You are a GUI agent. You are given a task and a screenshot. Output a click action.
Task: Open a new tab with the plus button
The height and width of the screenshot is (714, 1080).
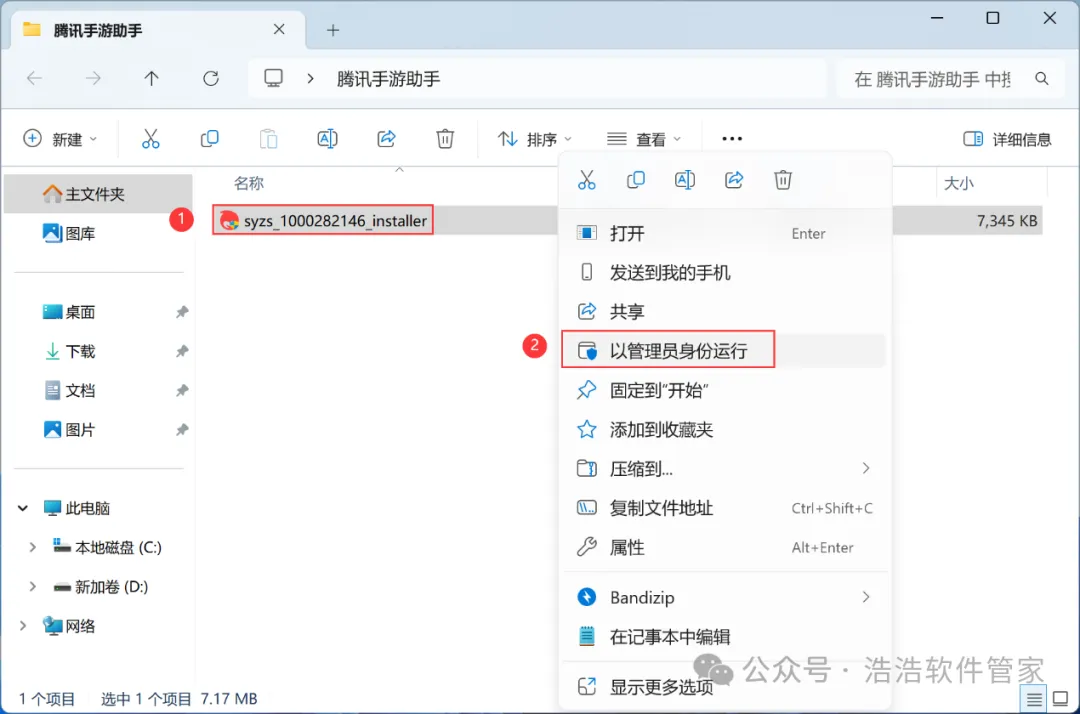pos(333,30)
